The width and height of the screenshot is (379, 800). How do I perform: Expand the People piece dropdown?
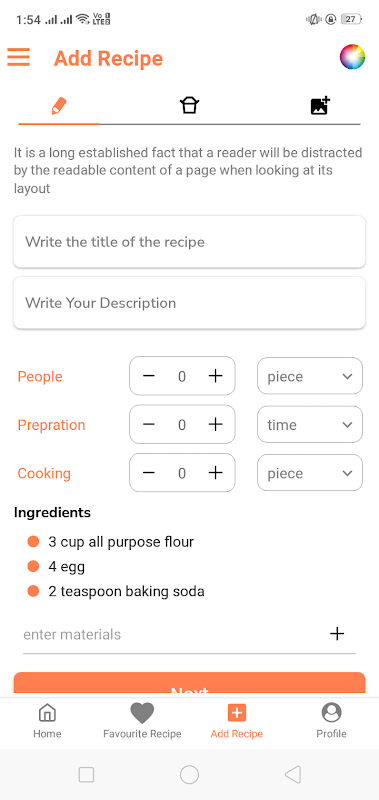tap(310, 377)
